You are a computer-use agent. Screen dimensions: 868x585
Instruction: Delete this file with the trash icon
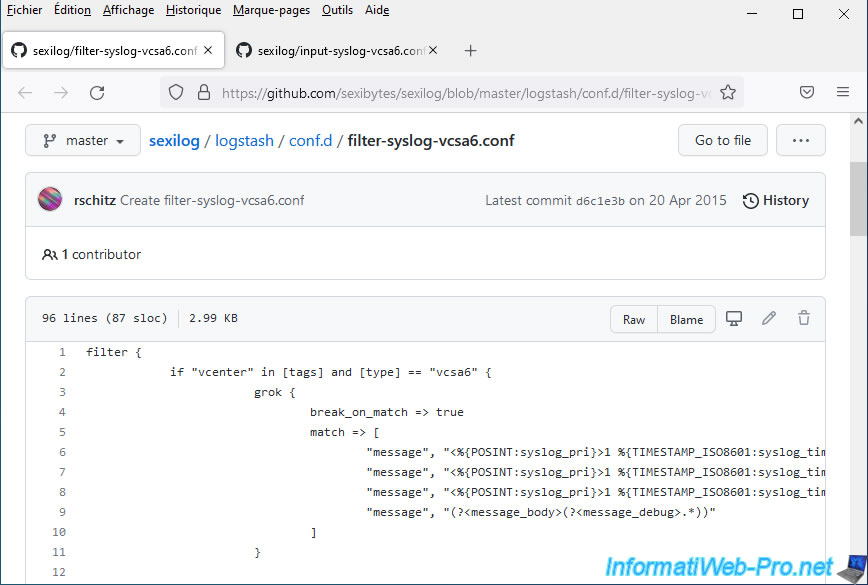tap(804, 318)
